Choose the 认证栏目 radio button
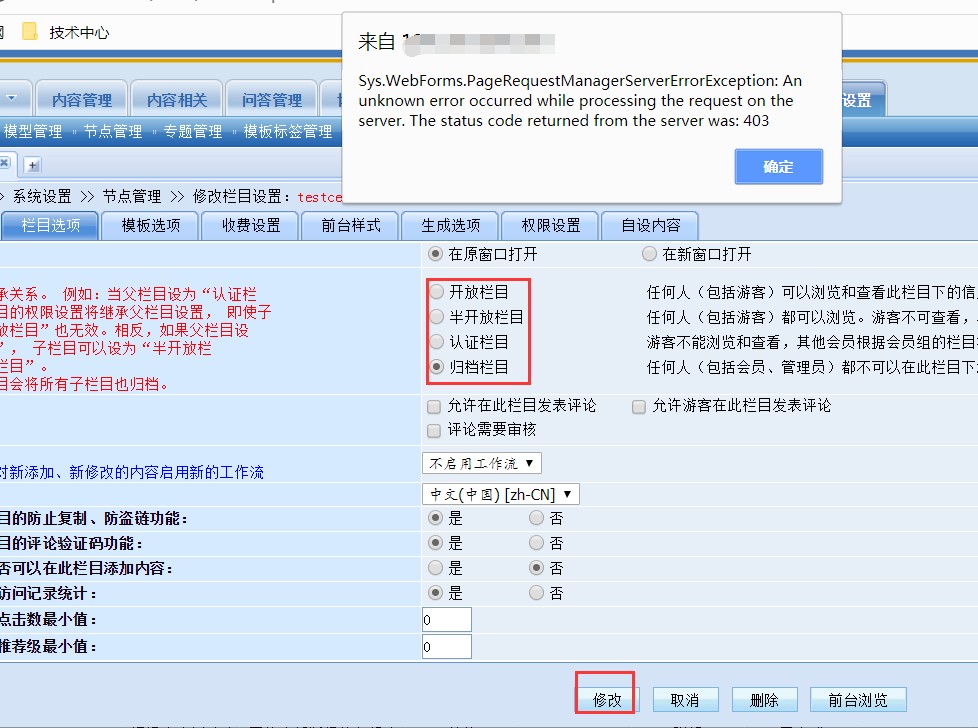Screen dimensions: 978x728 pos(437,342)
